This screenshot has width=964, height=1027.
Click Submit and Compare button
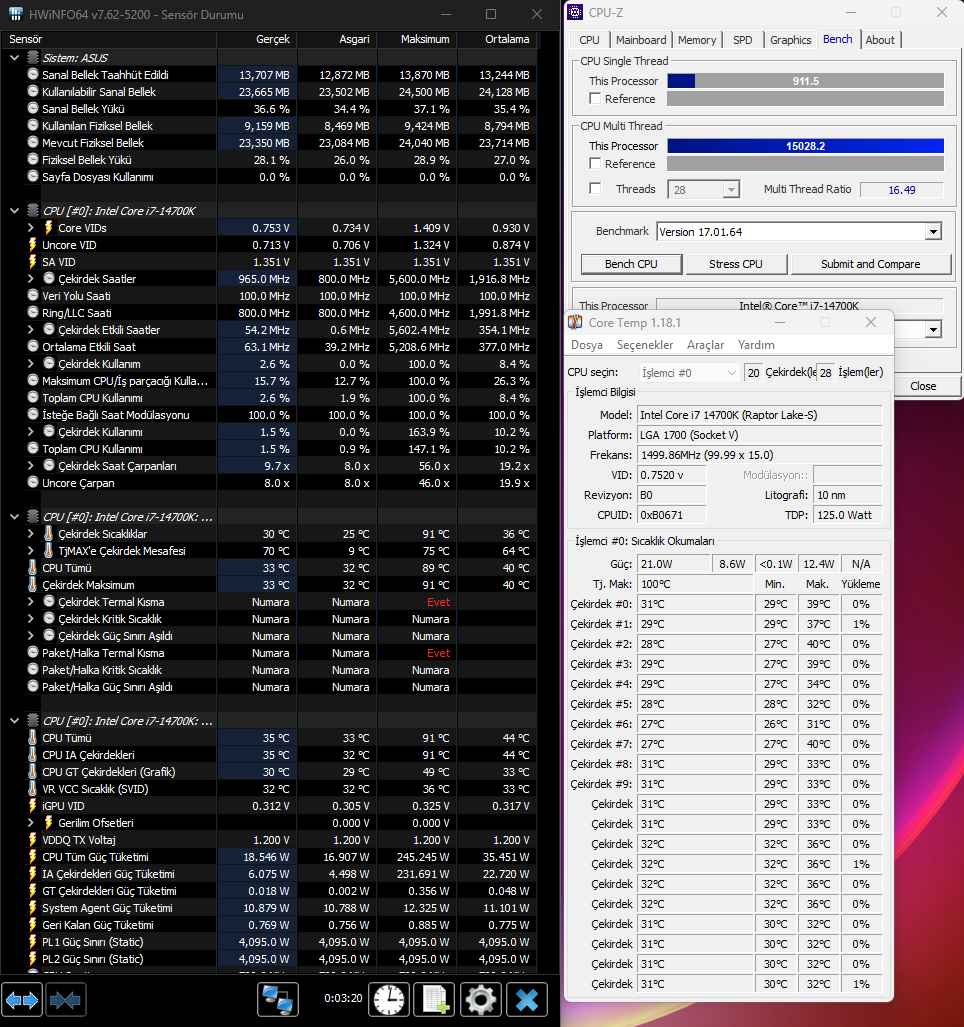870,264
